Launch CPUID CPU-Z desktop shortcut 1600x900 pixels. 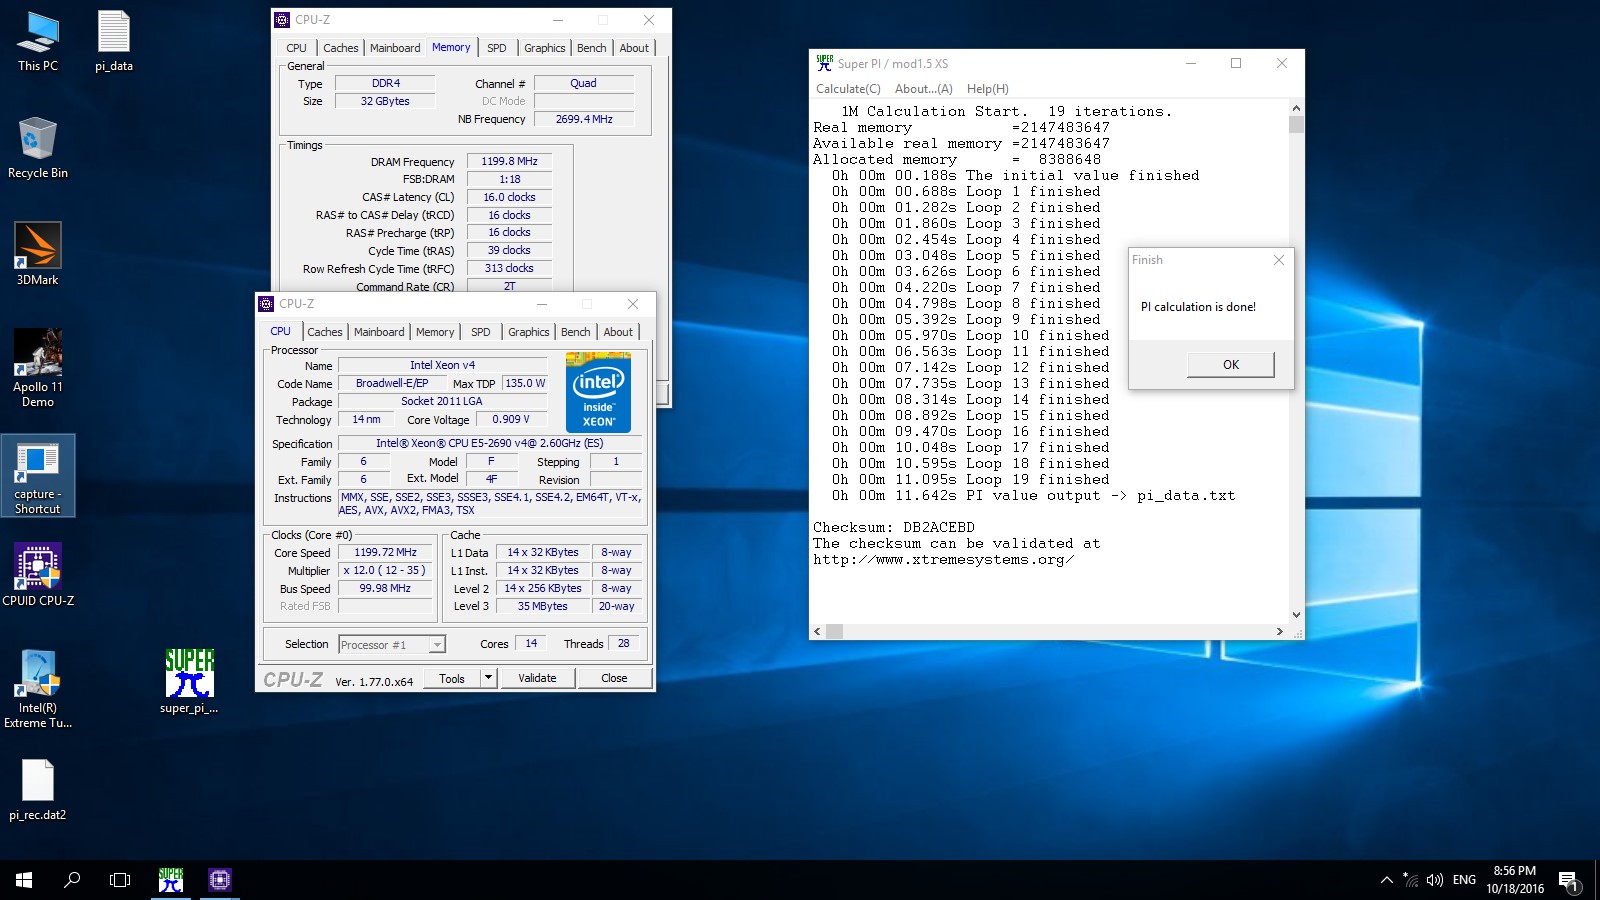pyautogui.click(x=38, y=575)
